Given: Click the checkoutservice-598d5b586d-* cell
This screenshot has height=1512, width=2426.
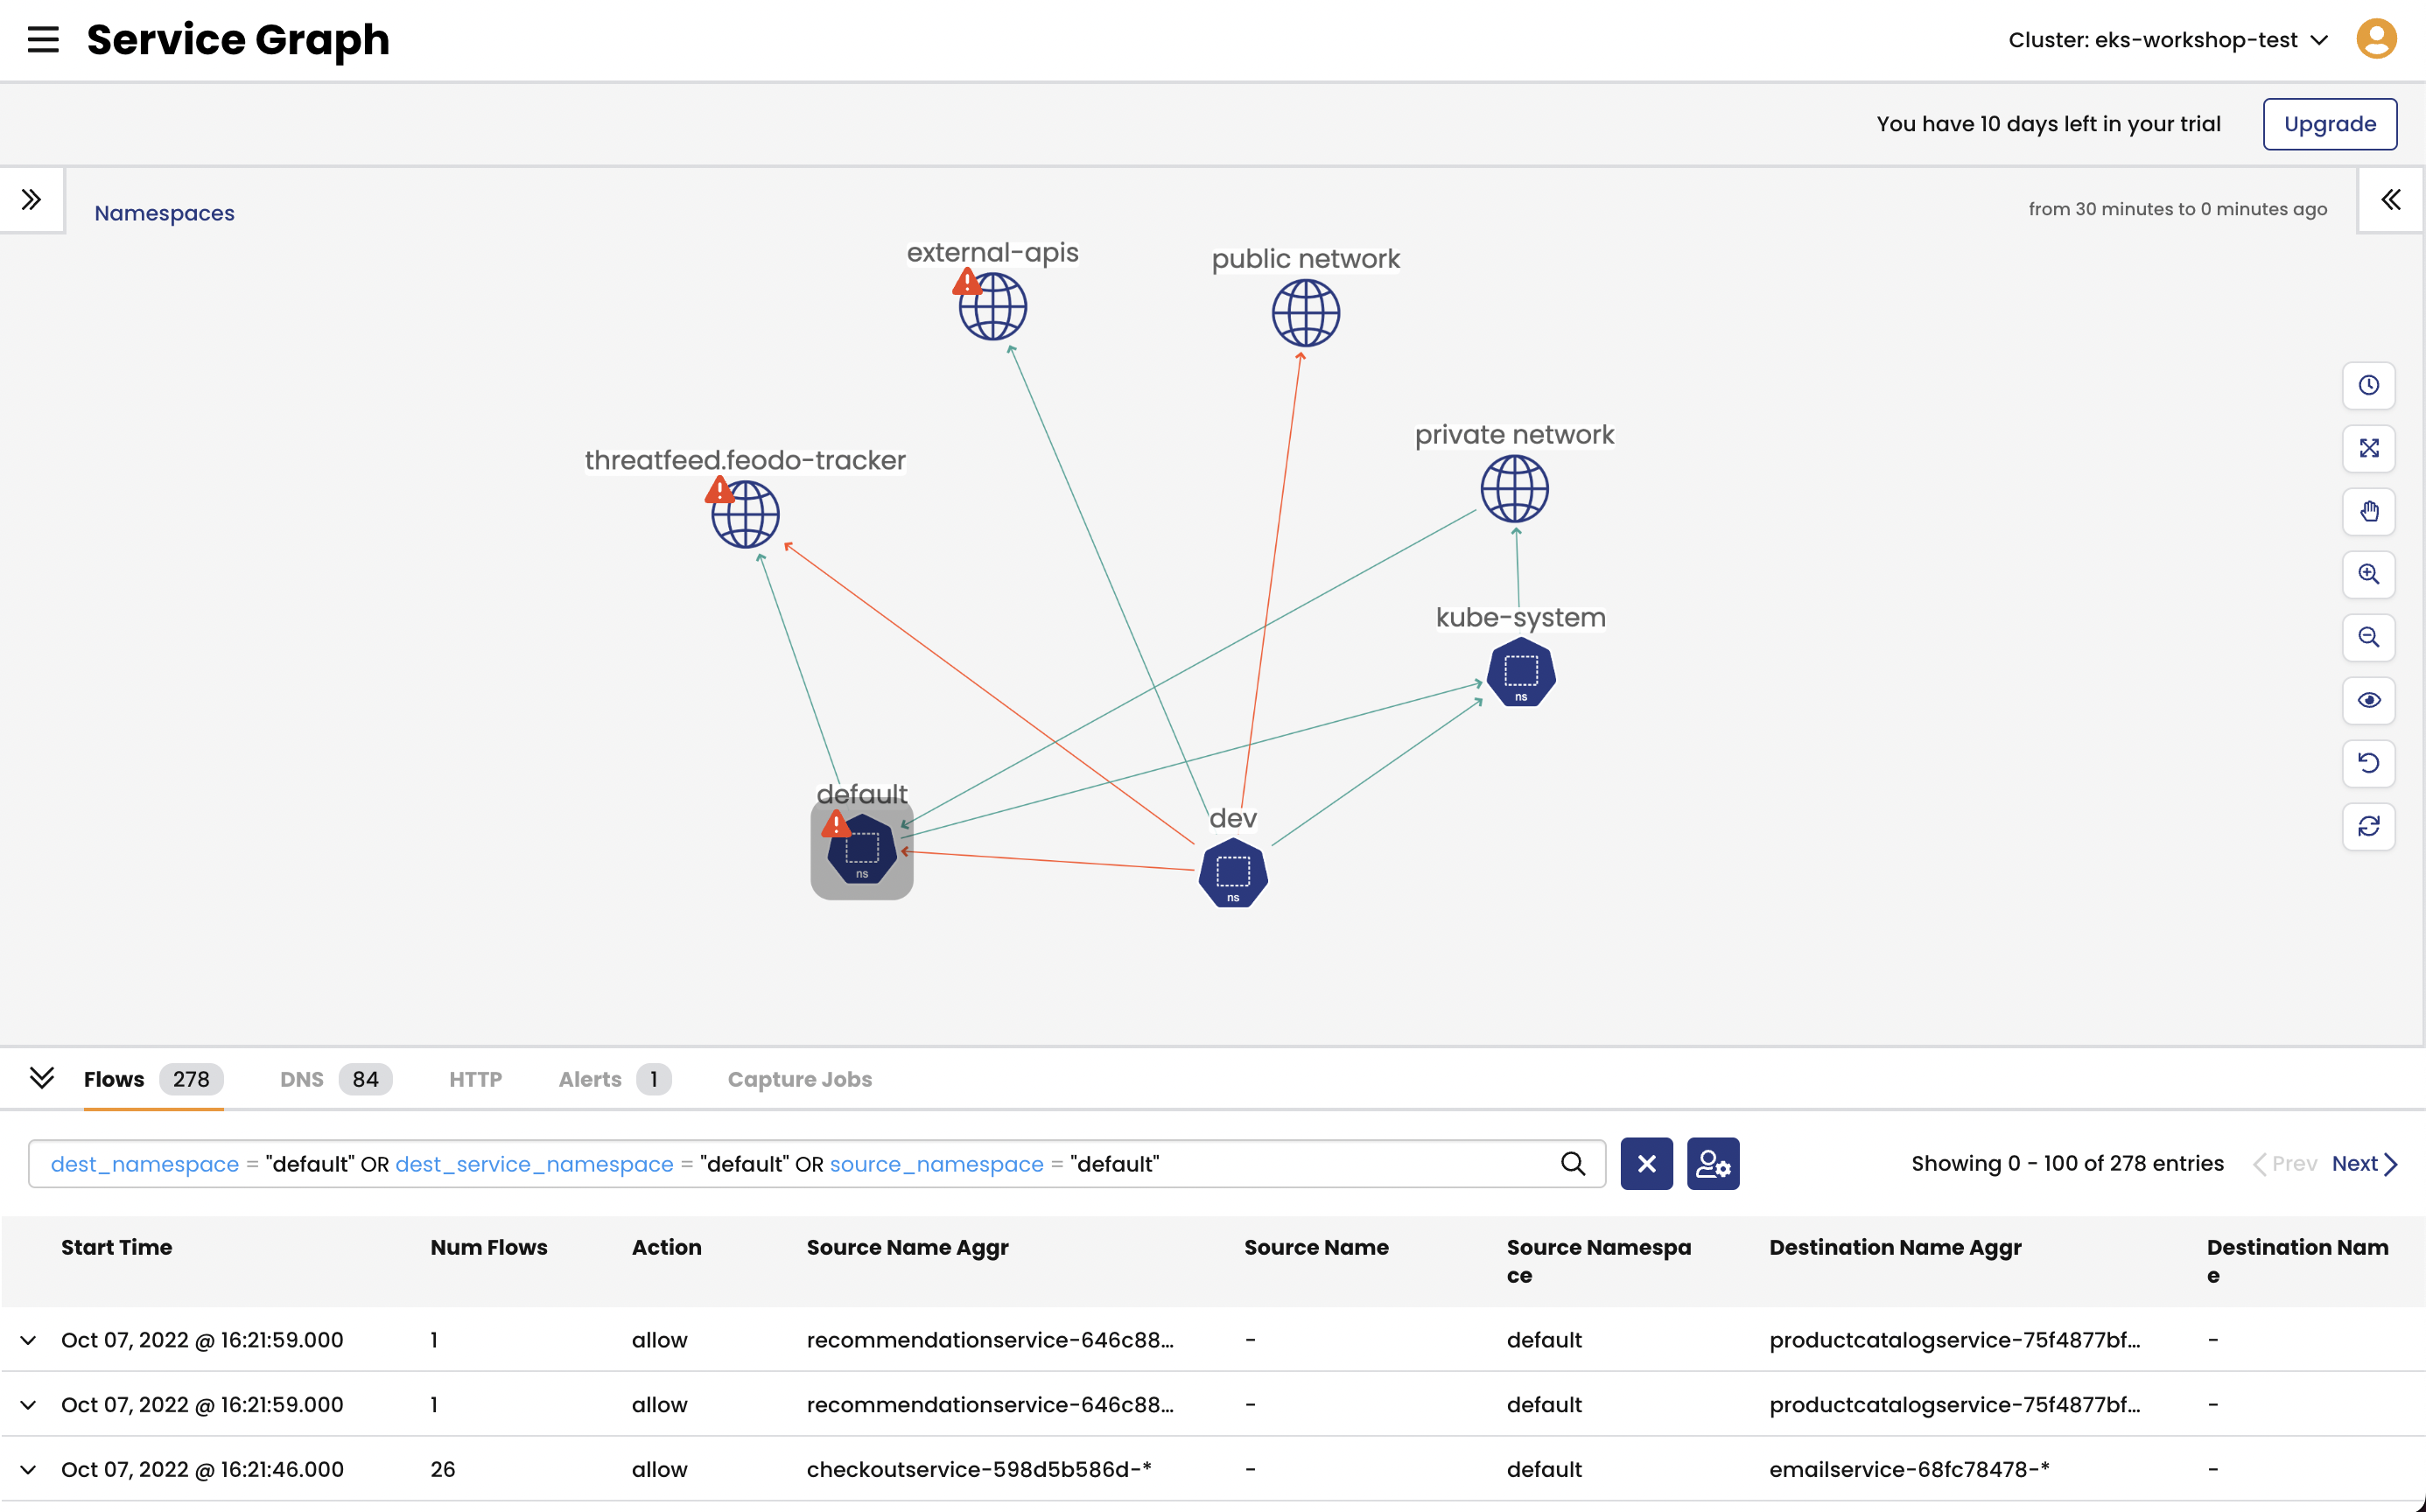Looking at the screenshot, I should pos(979,1470).
